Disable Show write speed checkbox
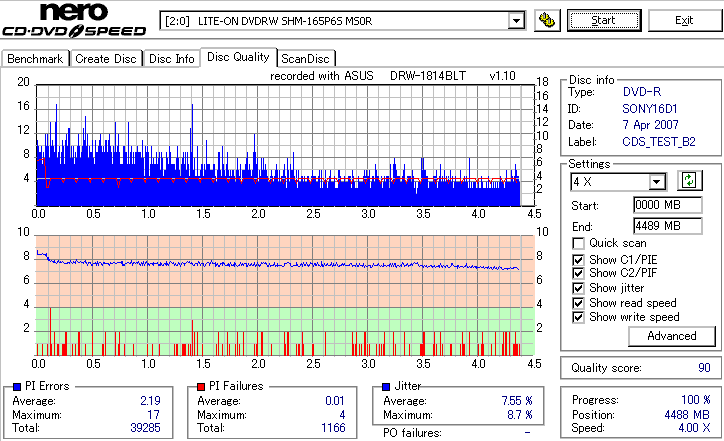This screenshot has height=441, width=724. point(578,317)
